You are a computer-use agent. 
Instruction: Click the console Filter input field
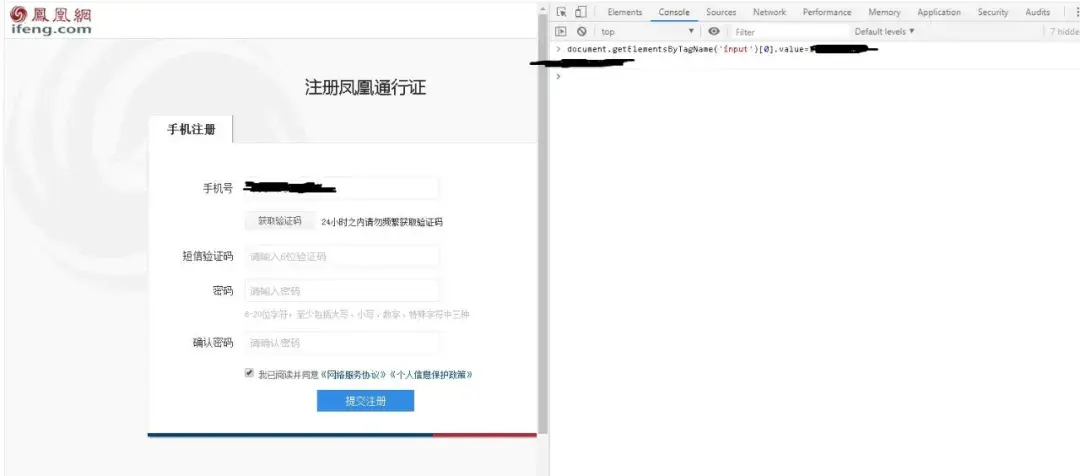[x=790, y=32]
